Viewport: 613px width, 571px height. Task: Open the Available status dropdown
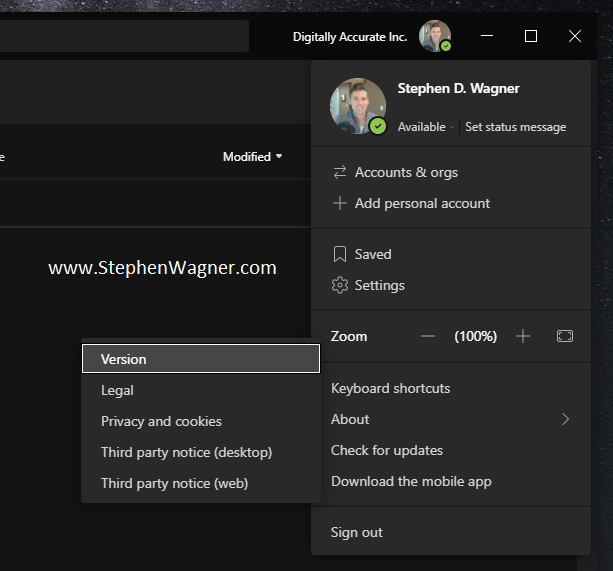click(x=425, y=127)
